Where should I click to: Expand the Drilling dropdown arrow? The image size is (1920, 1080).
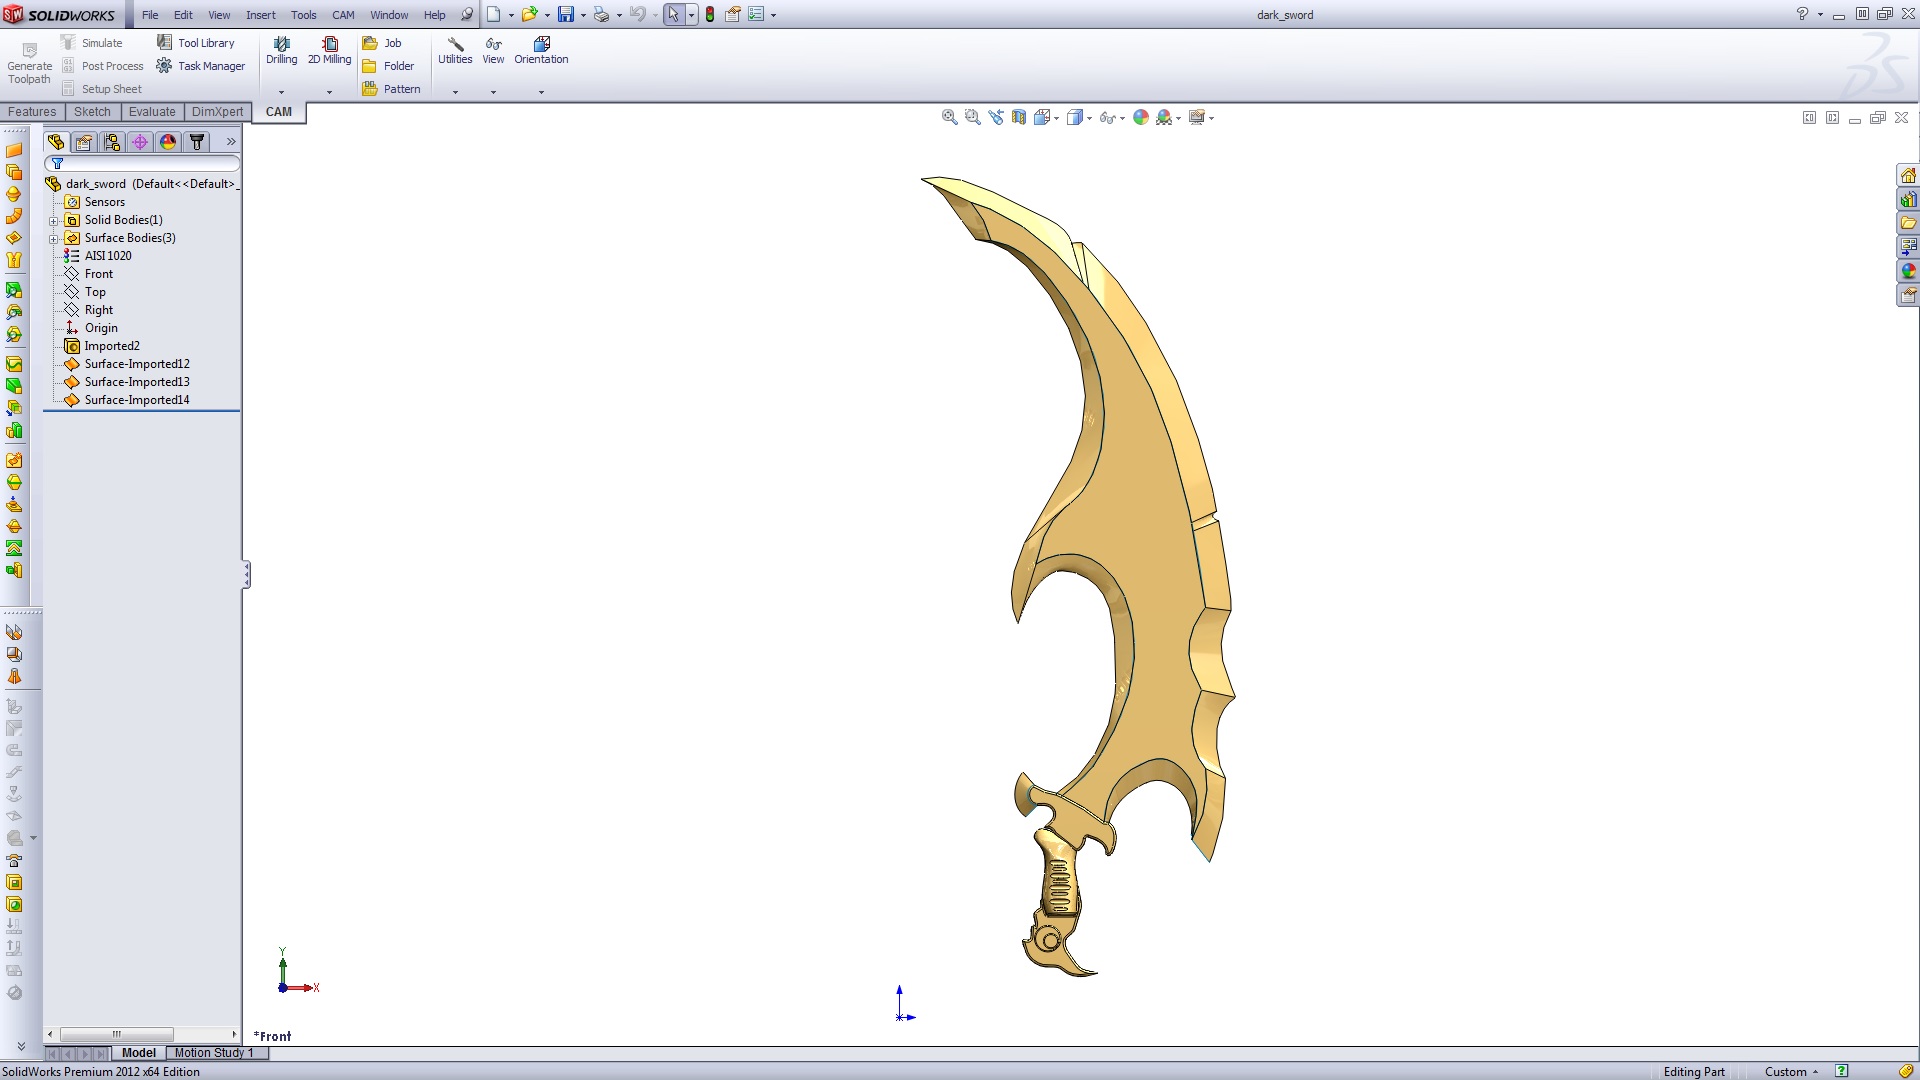(x=281, y=92)
